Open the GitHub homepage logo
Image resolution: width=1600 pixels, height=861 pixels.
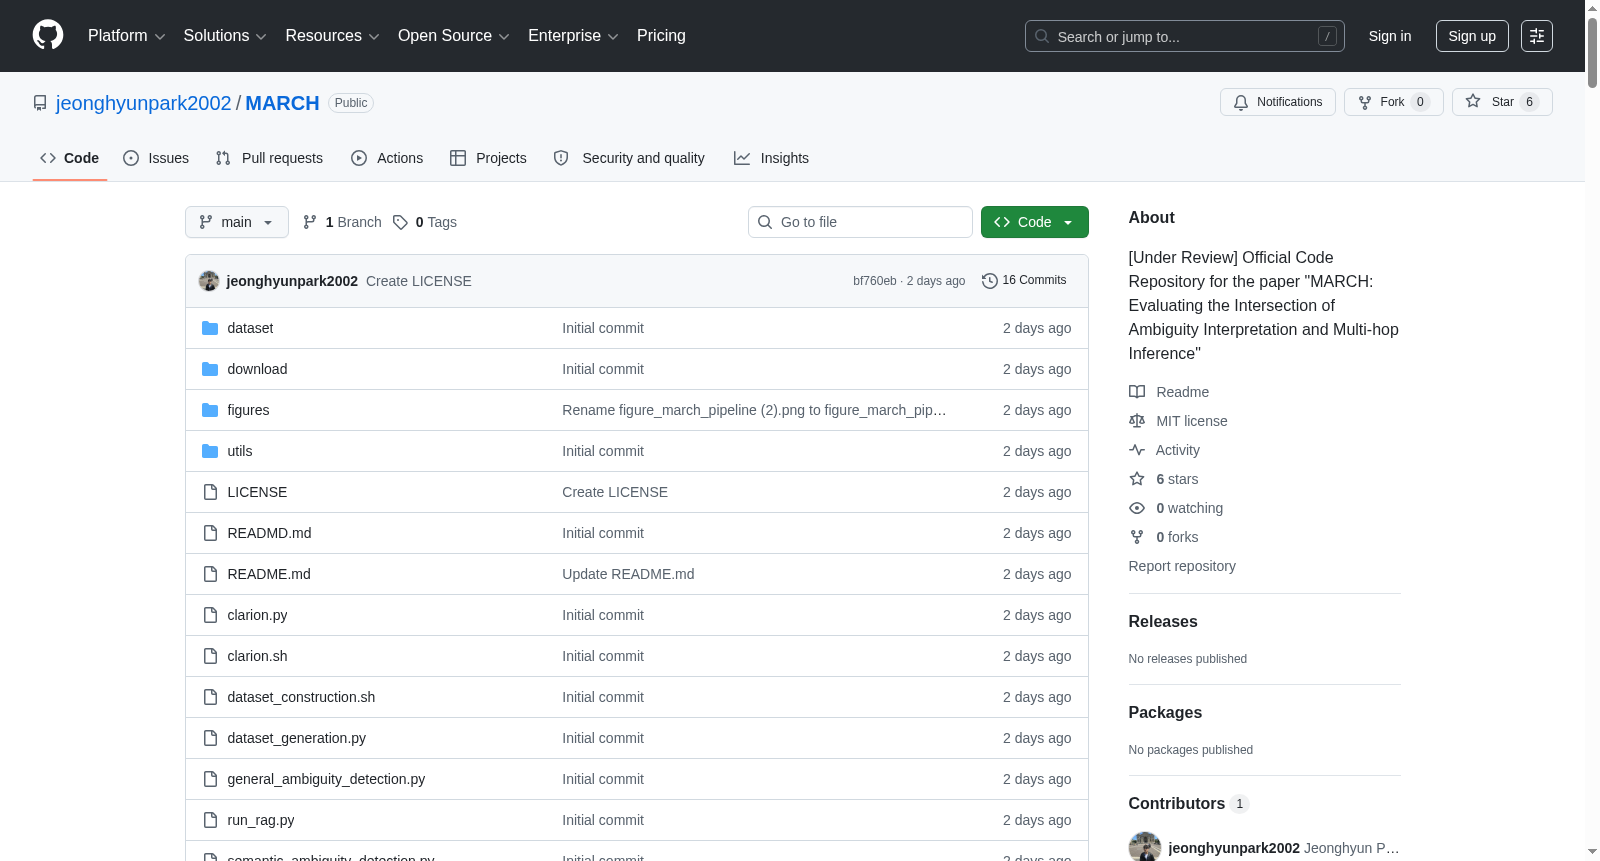click(x=48, y=36)
